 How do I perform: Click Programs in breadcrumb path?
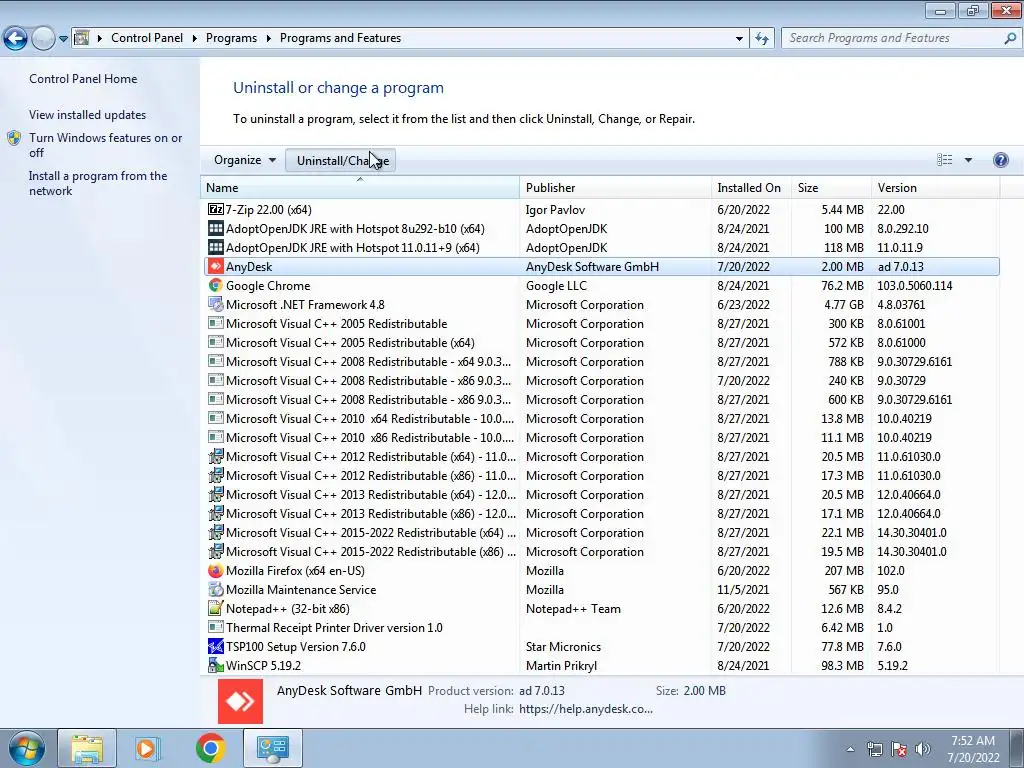tap(231, 38)
